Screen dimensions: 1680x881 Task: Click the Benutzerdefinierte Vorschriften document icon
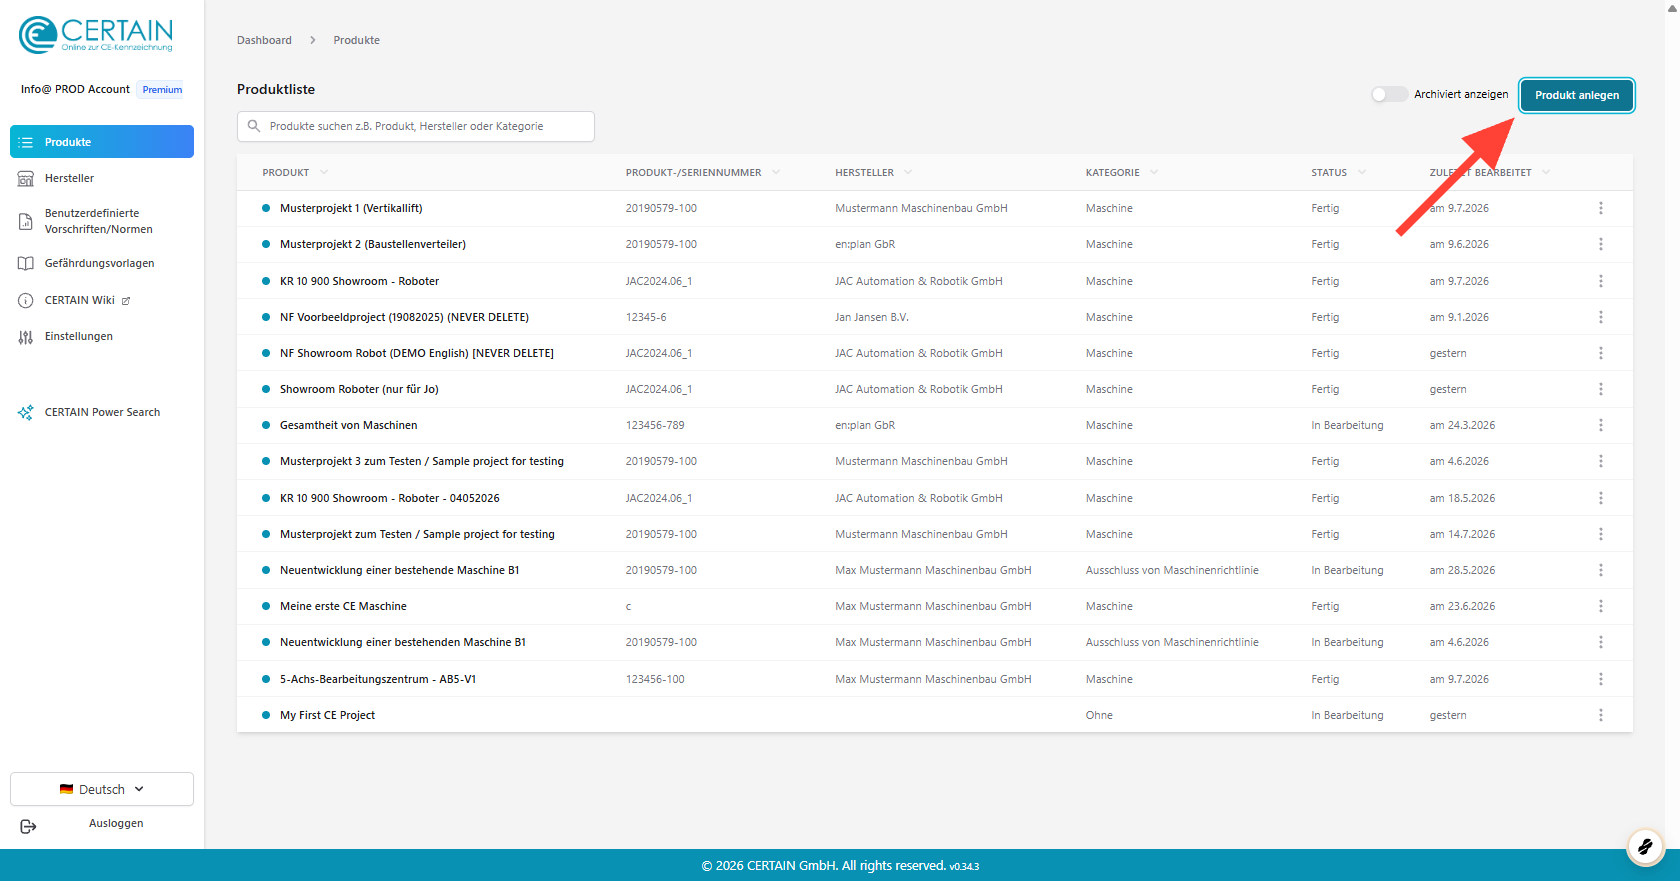point(26,221)
